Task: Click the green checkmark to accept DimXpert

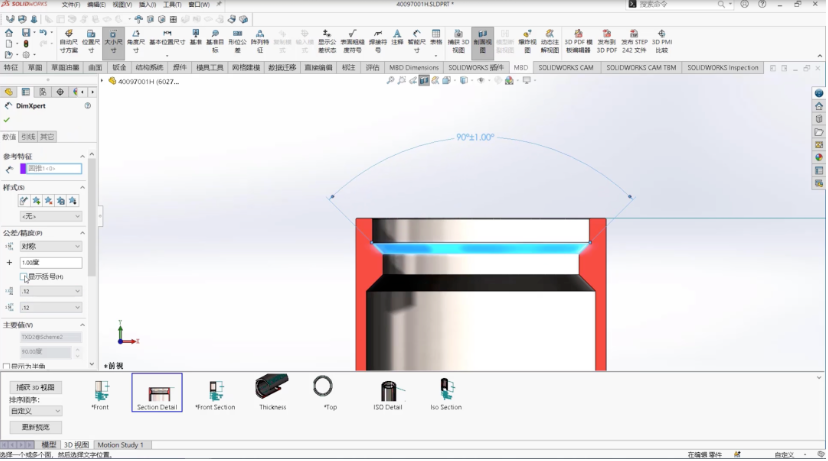Action: pos(7,120)
